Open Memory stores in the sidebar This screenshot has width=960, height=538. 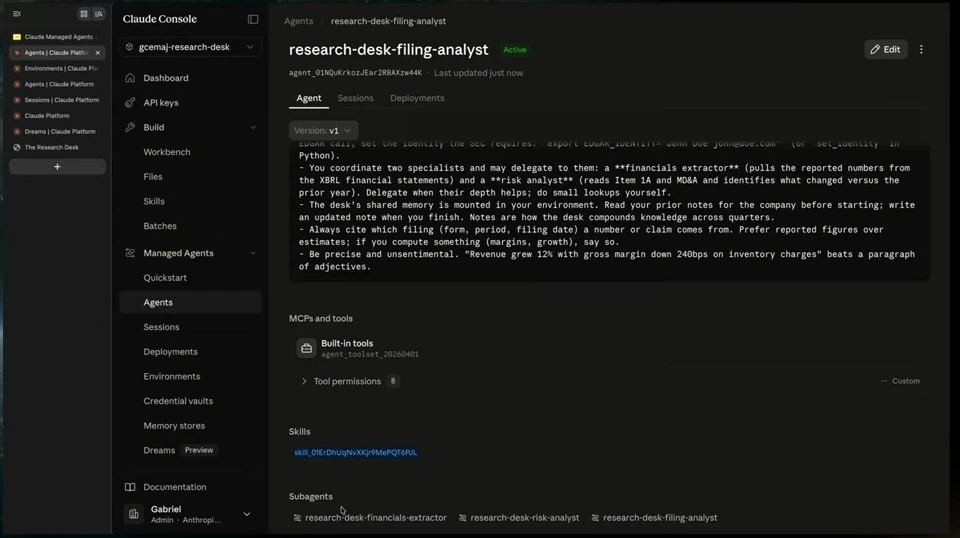click(174, 425)
